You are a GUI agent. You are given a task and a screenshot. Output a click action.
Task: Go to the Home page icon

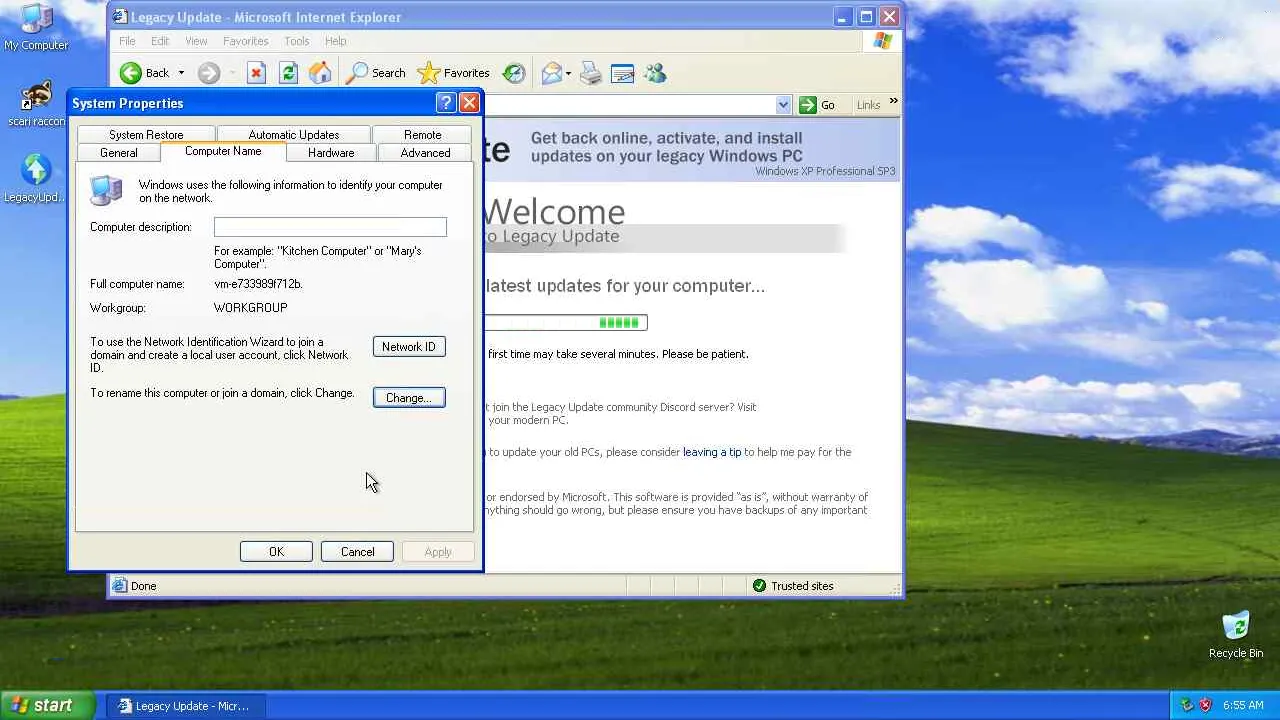click(320, 73)
